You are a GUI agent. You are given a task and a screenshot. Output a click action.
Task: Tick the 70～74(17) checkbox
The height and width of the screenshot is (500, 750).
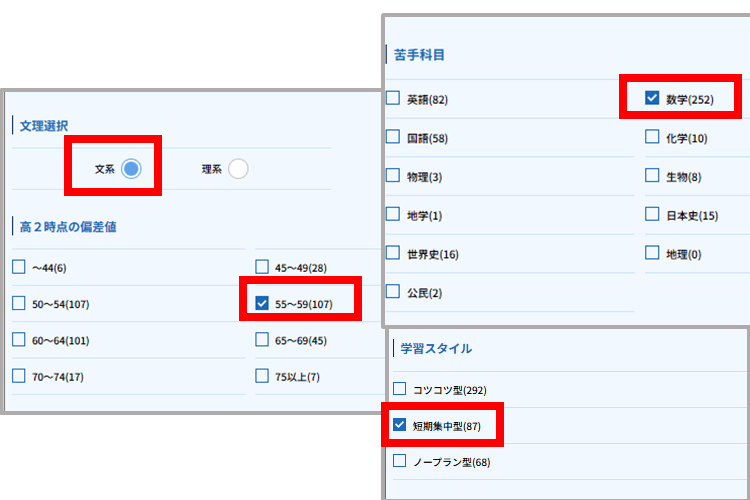19,376
